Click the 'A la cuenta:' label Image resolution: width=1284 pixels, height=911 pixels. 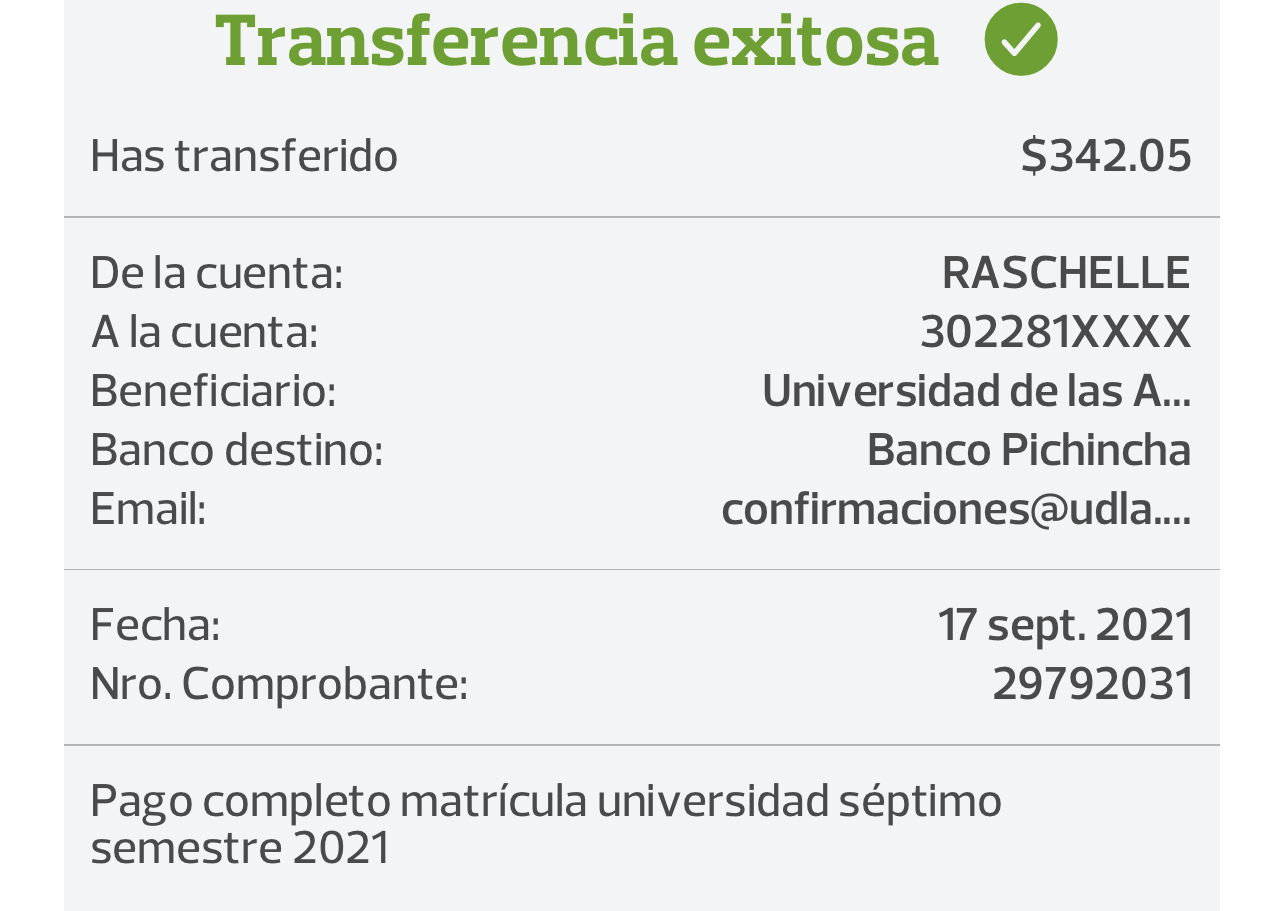click(205, 332)
